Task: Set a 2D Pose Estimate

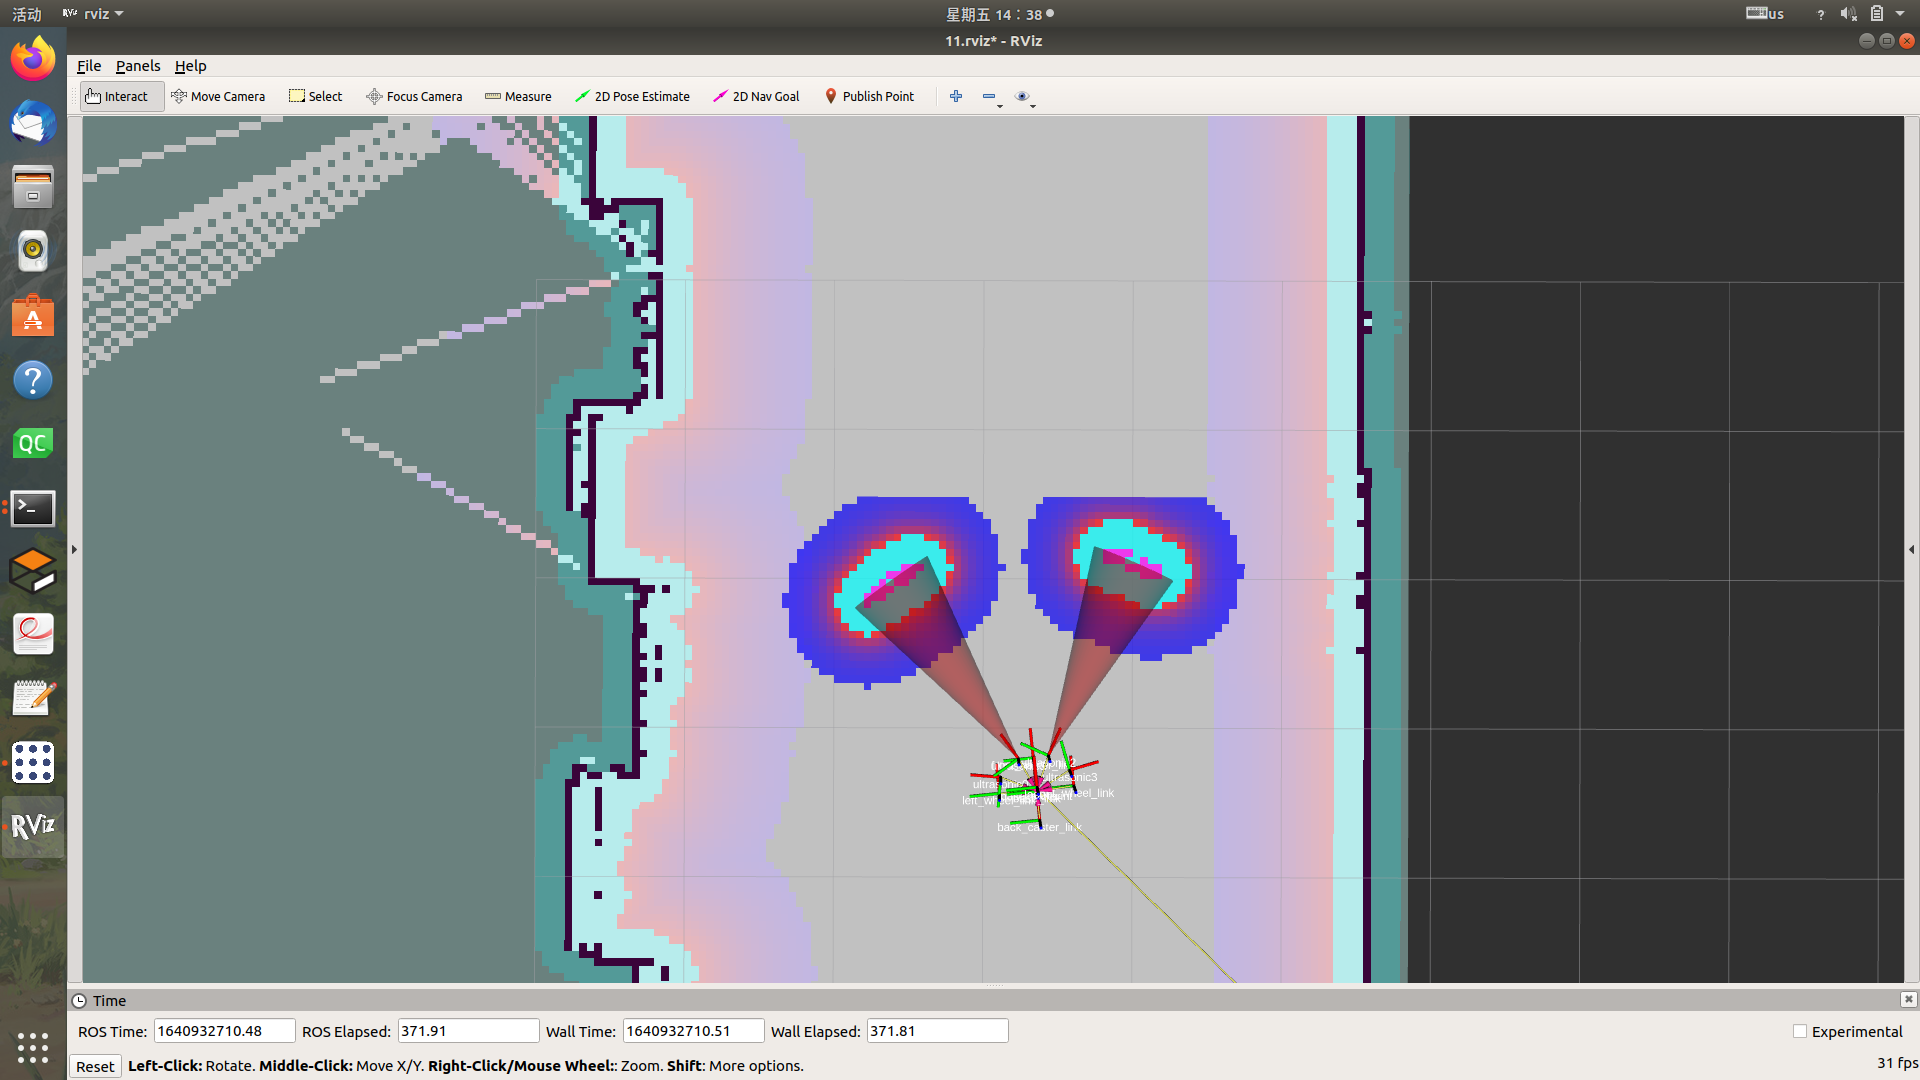Action: point(632,96)
